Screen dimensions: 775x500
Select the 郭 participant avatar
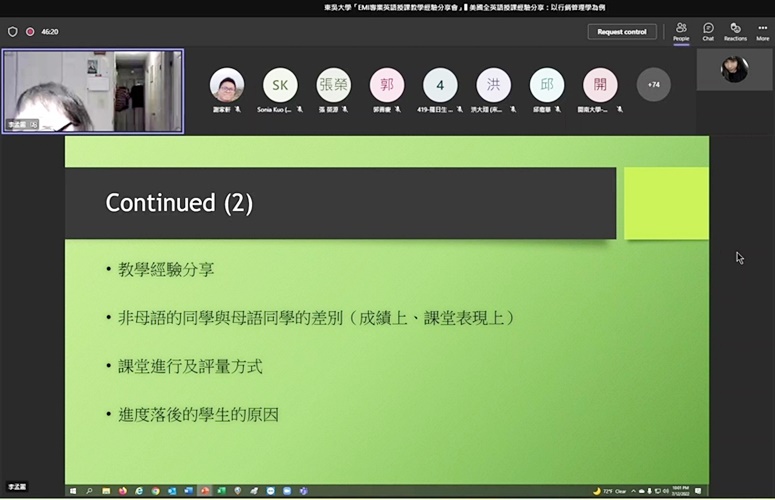point(387,85)
